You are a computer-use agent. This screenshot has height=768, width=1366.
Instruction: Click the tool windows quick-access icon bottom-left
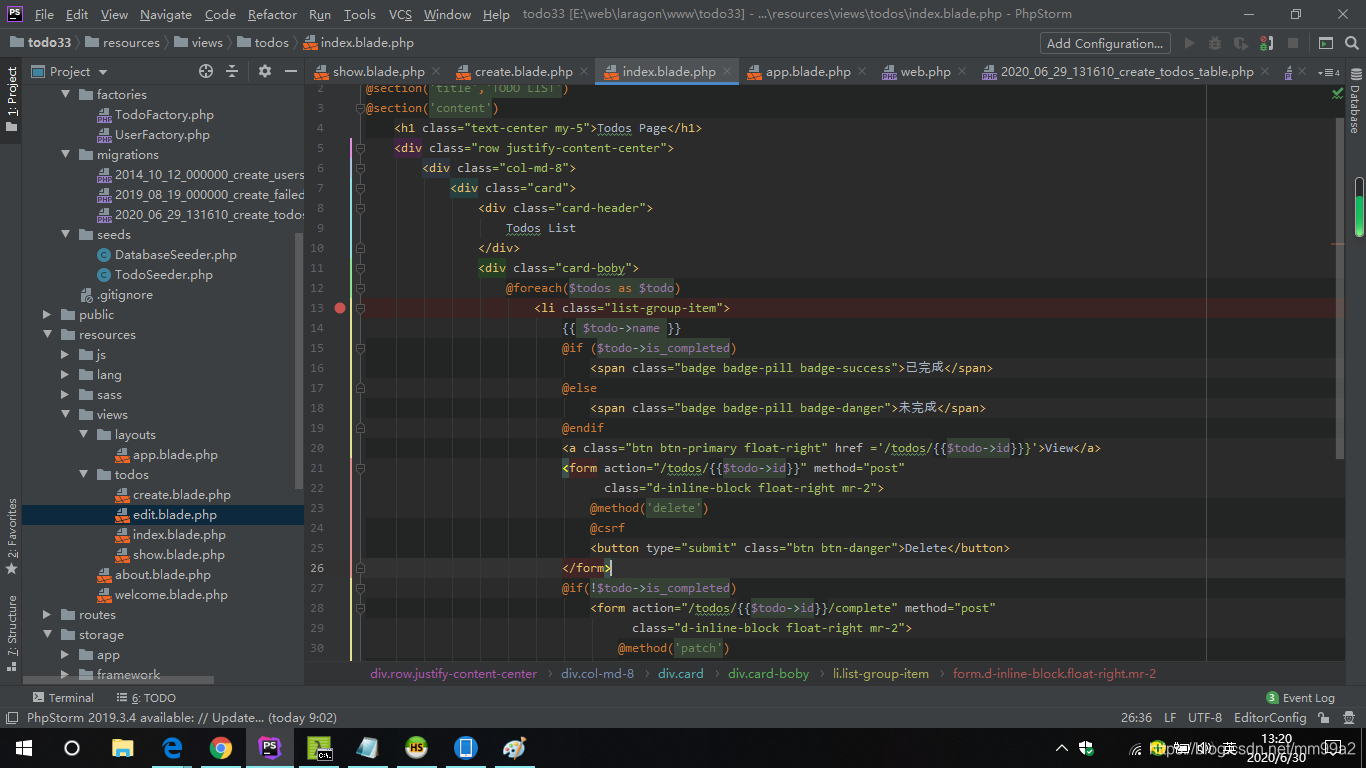[x=11, y=718]
